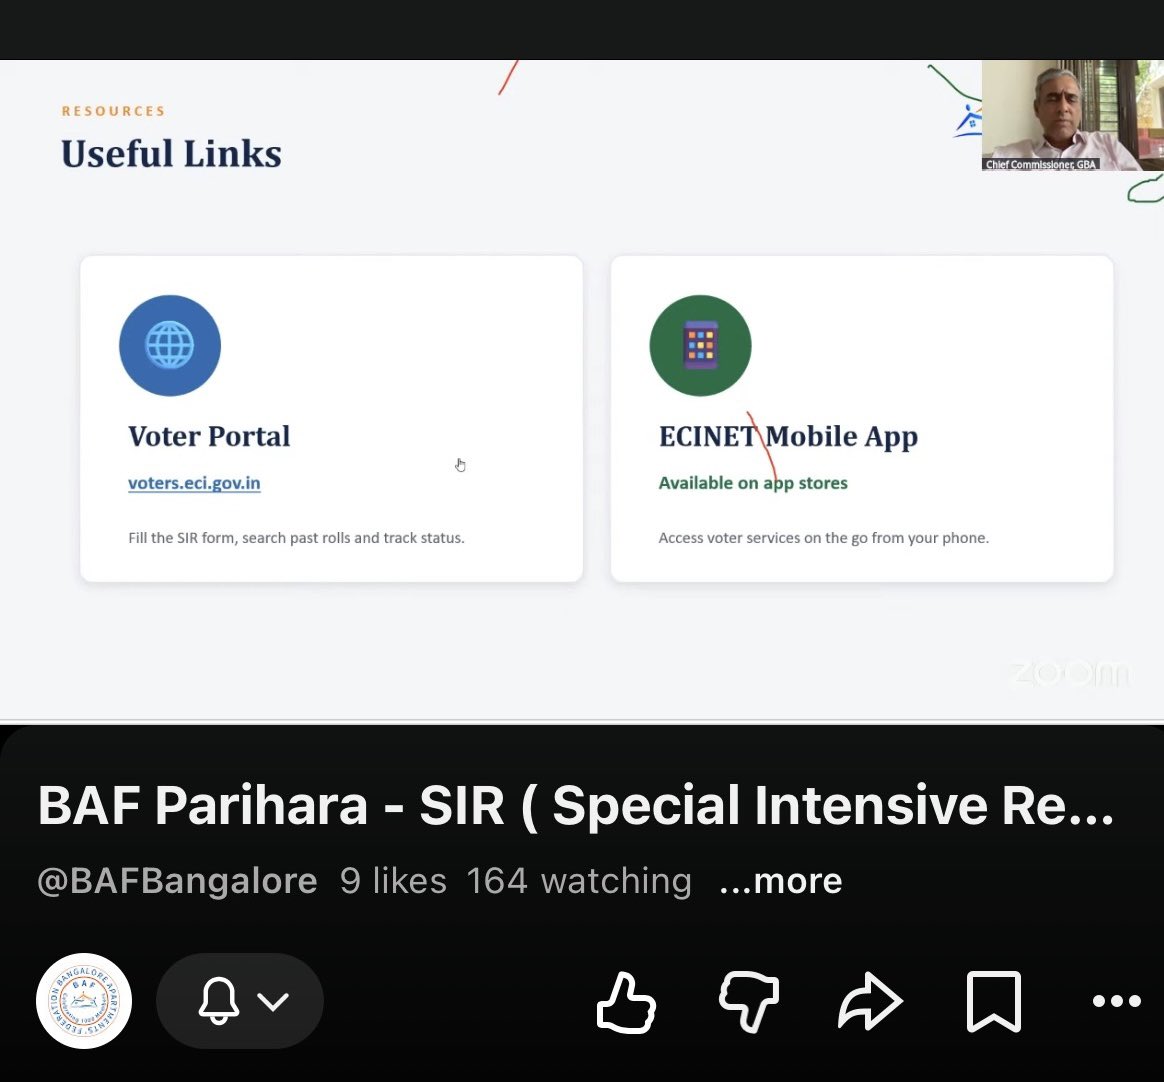Click Access voter services description text
This screenshot has width=1164, height=1082.
click(x=823, y=538)
